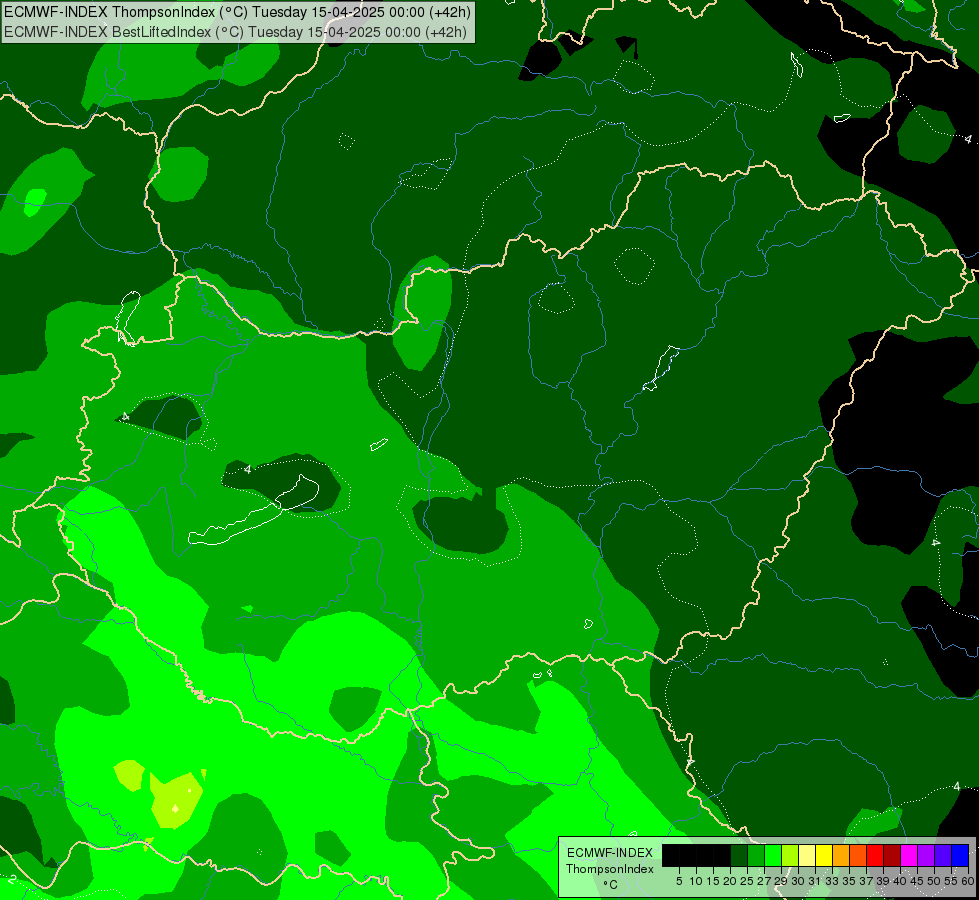Click the ThompsonIndex title line in header
Viewport: 979px width, 900px height.
(x=237, y=11)
